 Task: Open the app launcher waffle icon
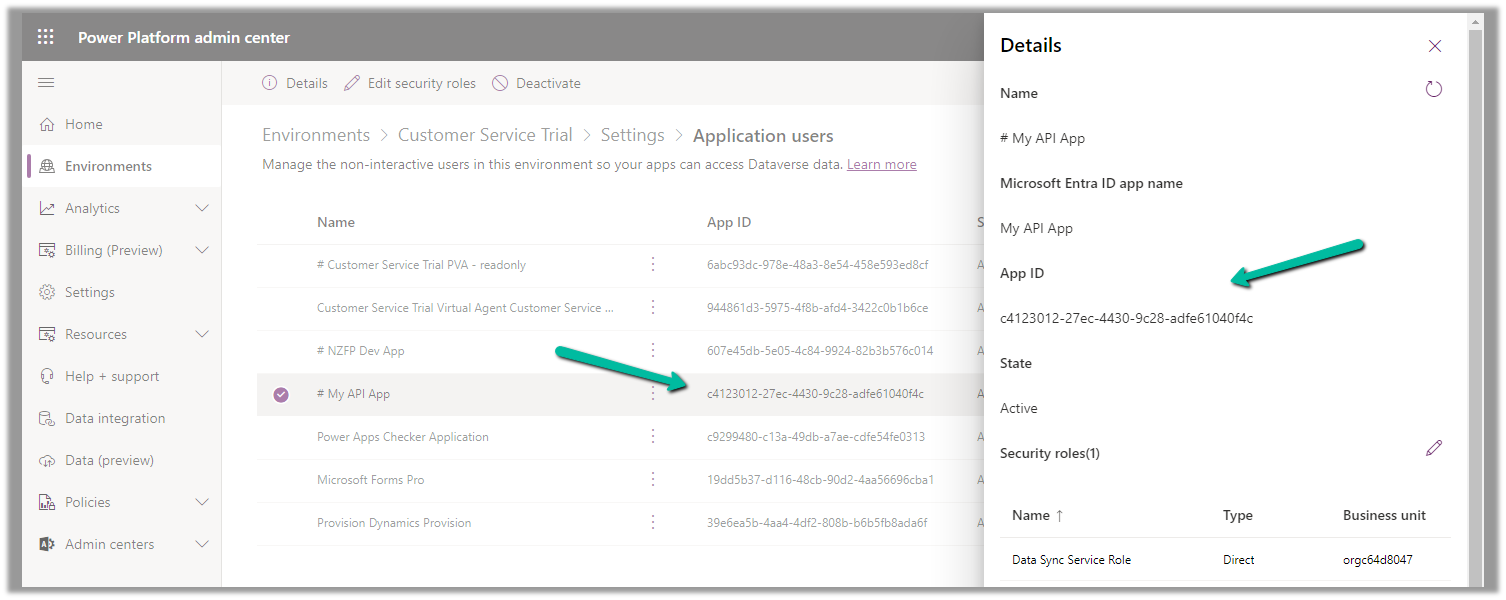coord(46,38)
